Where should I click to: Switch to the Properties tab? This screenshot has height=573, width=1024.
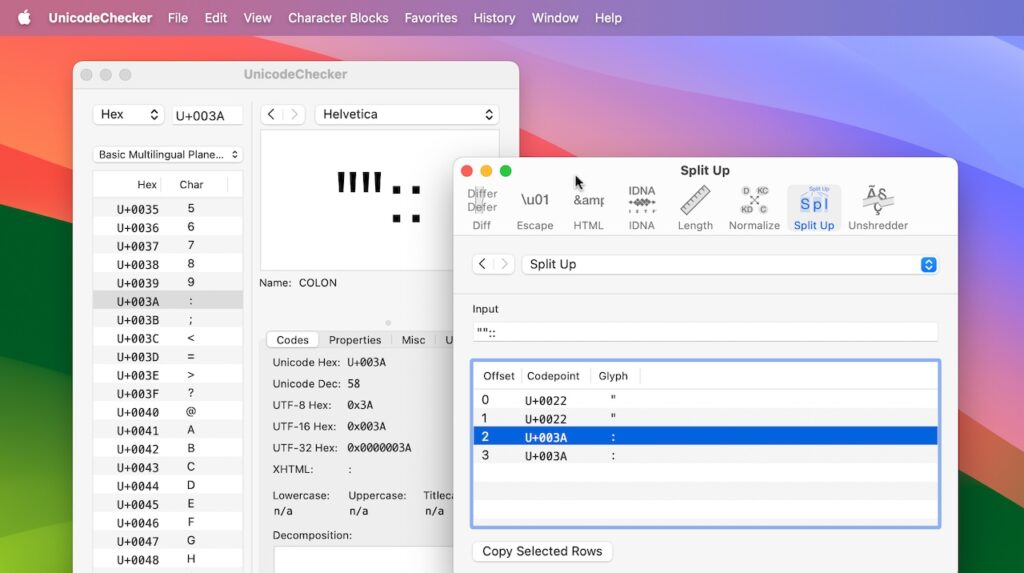click(355, 340)
